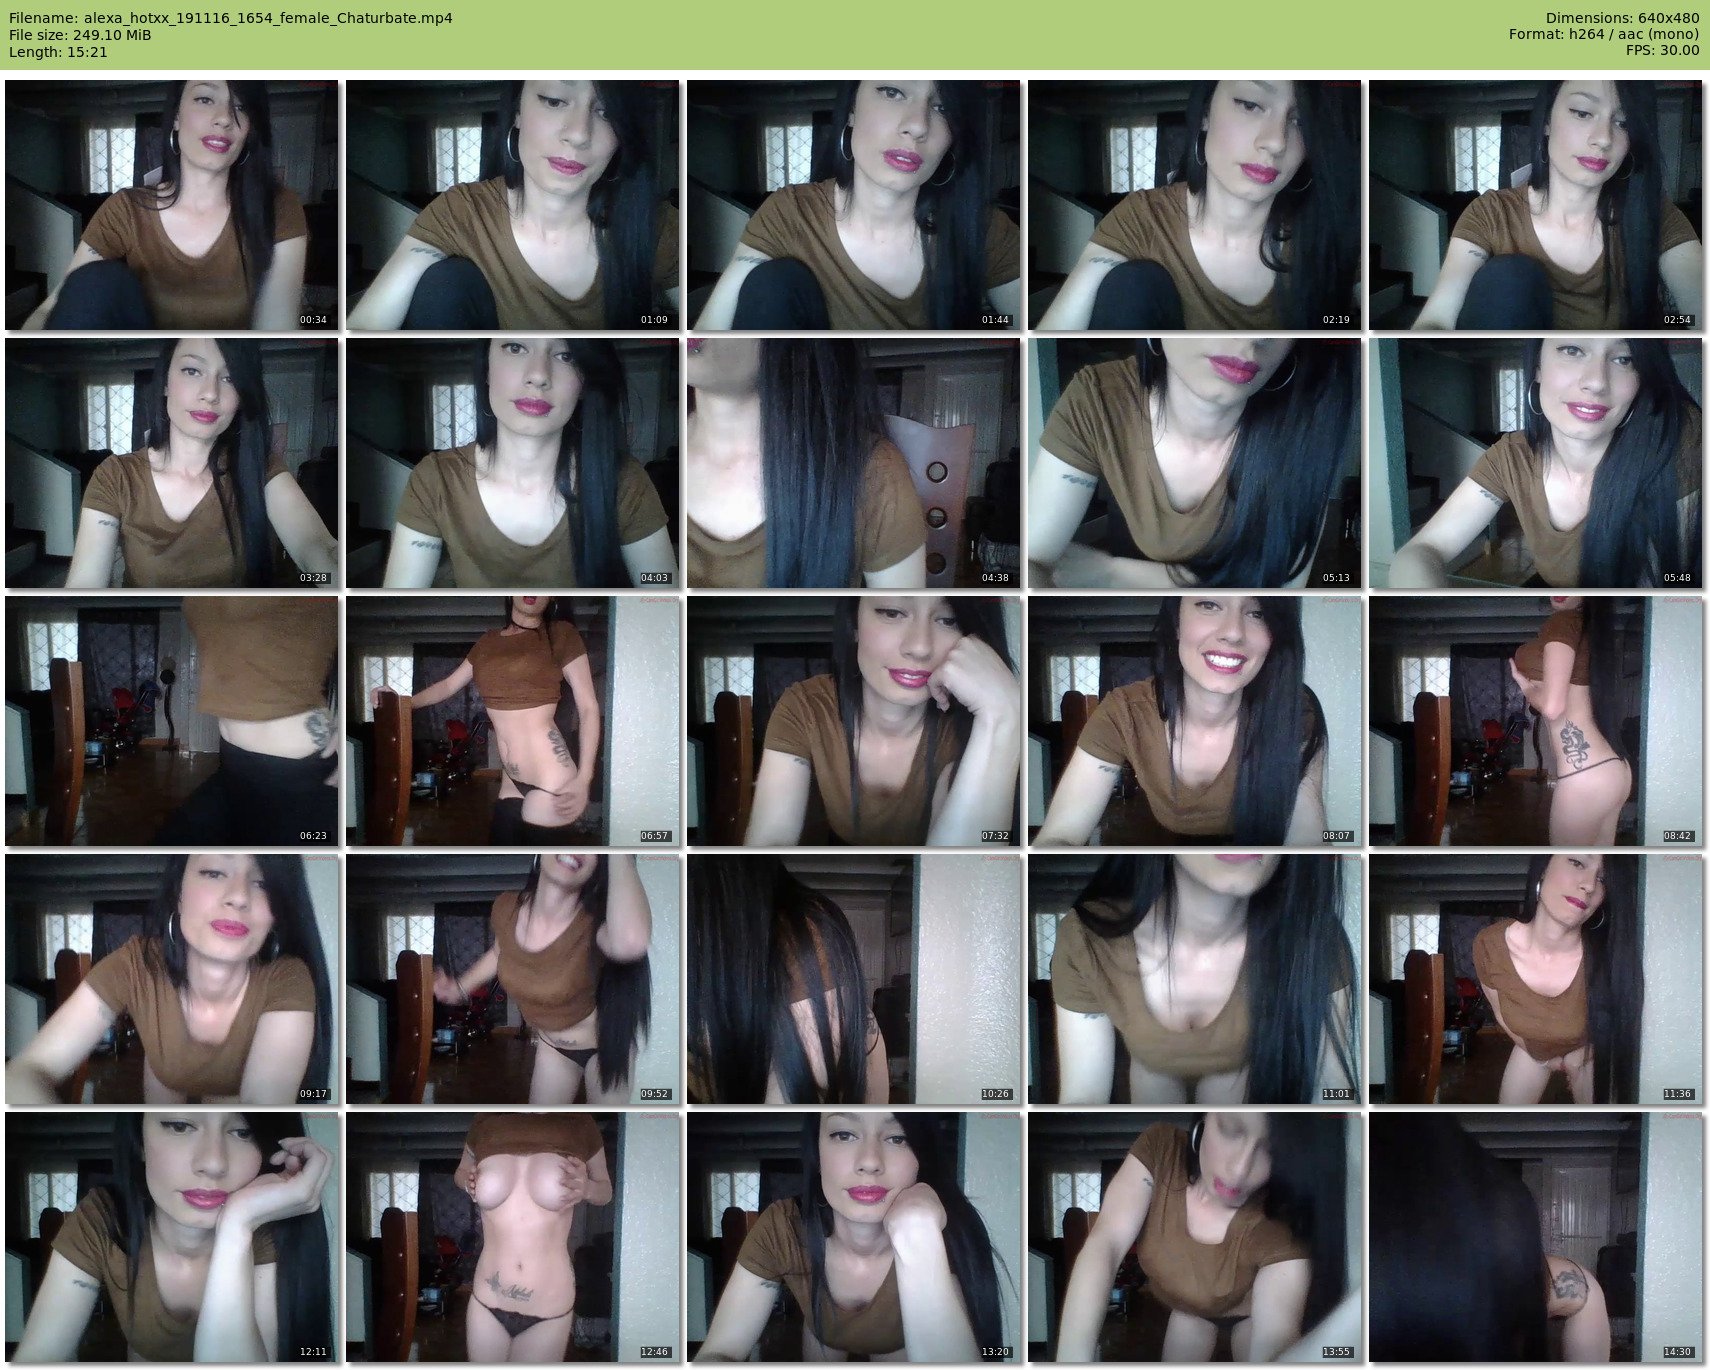Select the "Dimensions: 640x480" text
This screenshot has height=1370, width=1710.
tap(1622, 18)
